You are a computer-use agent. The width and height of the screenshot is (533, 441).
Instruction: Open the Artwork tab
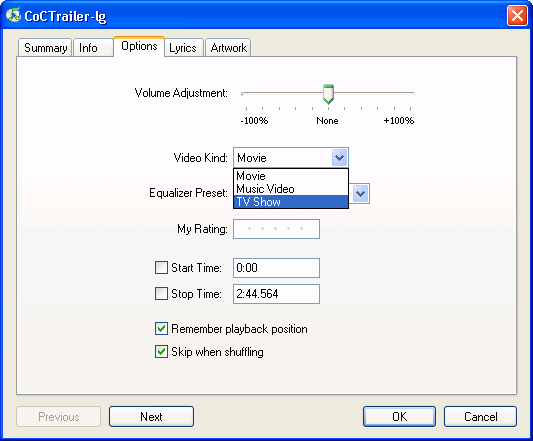tap(228, 48)
